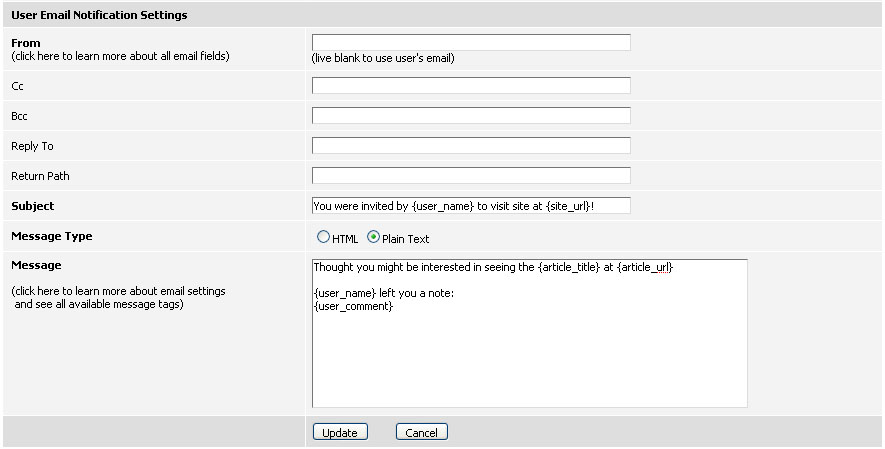
Task: Choose the HTML message type radio
Action: pyautogui.click(x=323, y=237)
